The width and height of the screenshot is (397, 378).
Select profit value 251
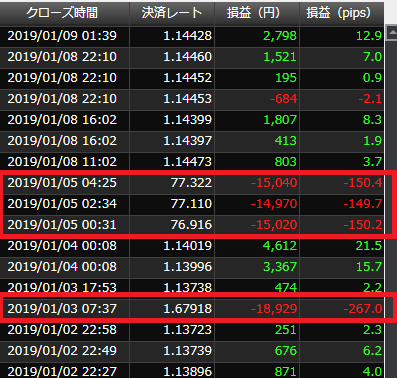pos(286,329)
